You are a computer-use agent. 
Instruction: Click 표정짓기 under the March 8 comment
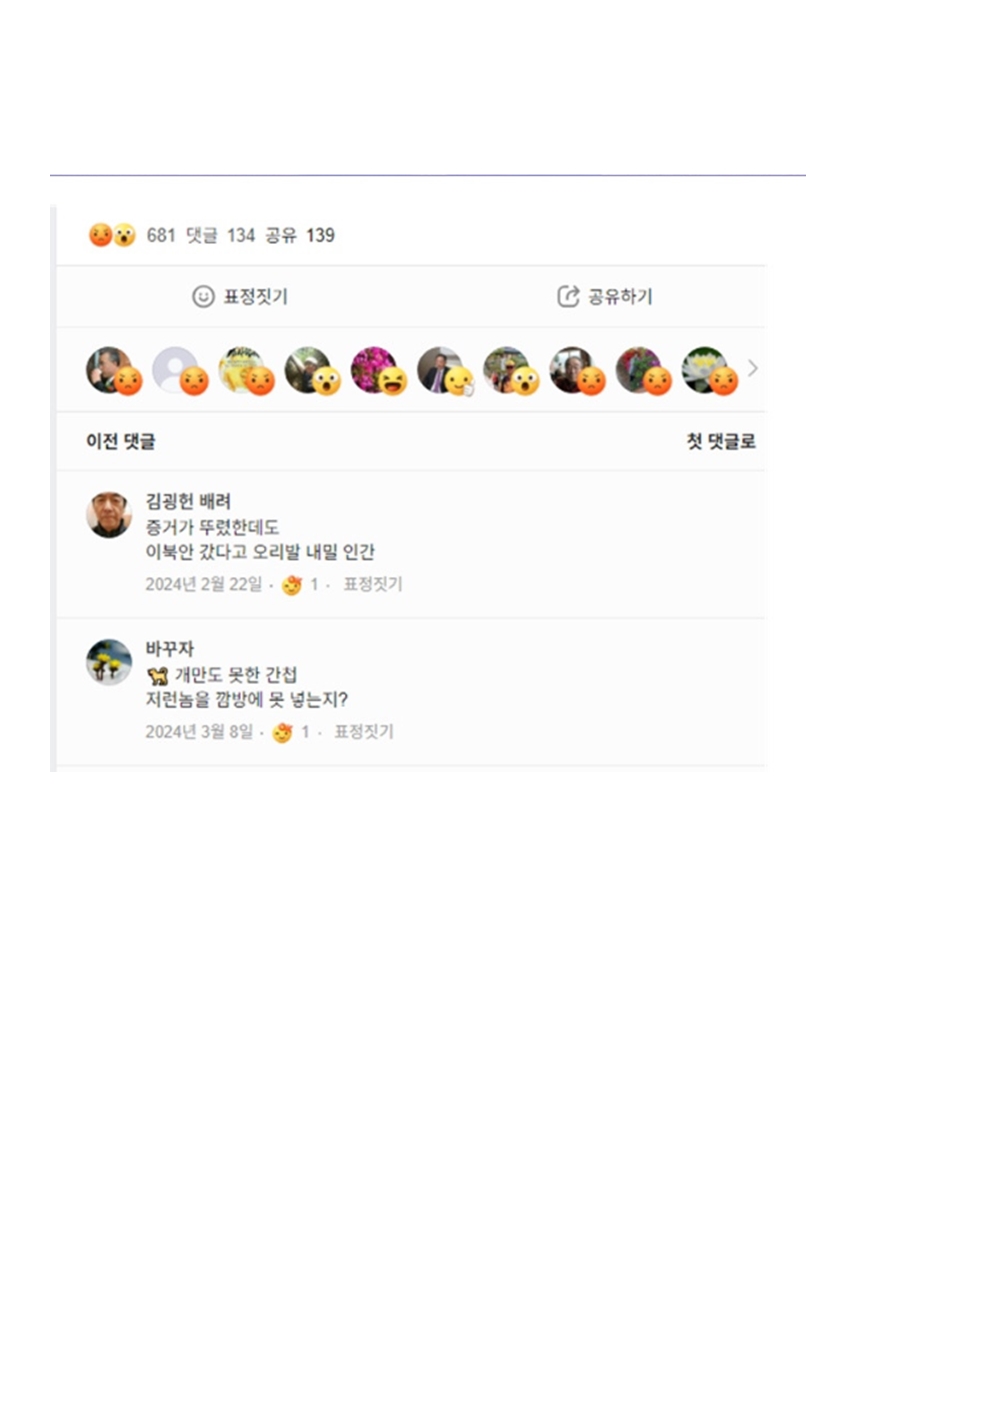tap(364, 732)
